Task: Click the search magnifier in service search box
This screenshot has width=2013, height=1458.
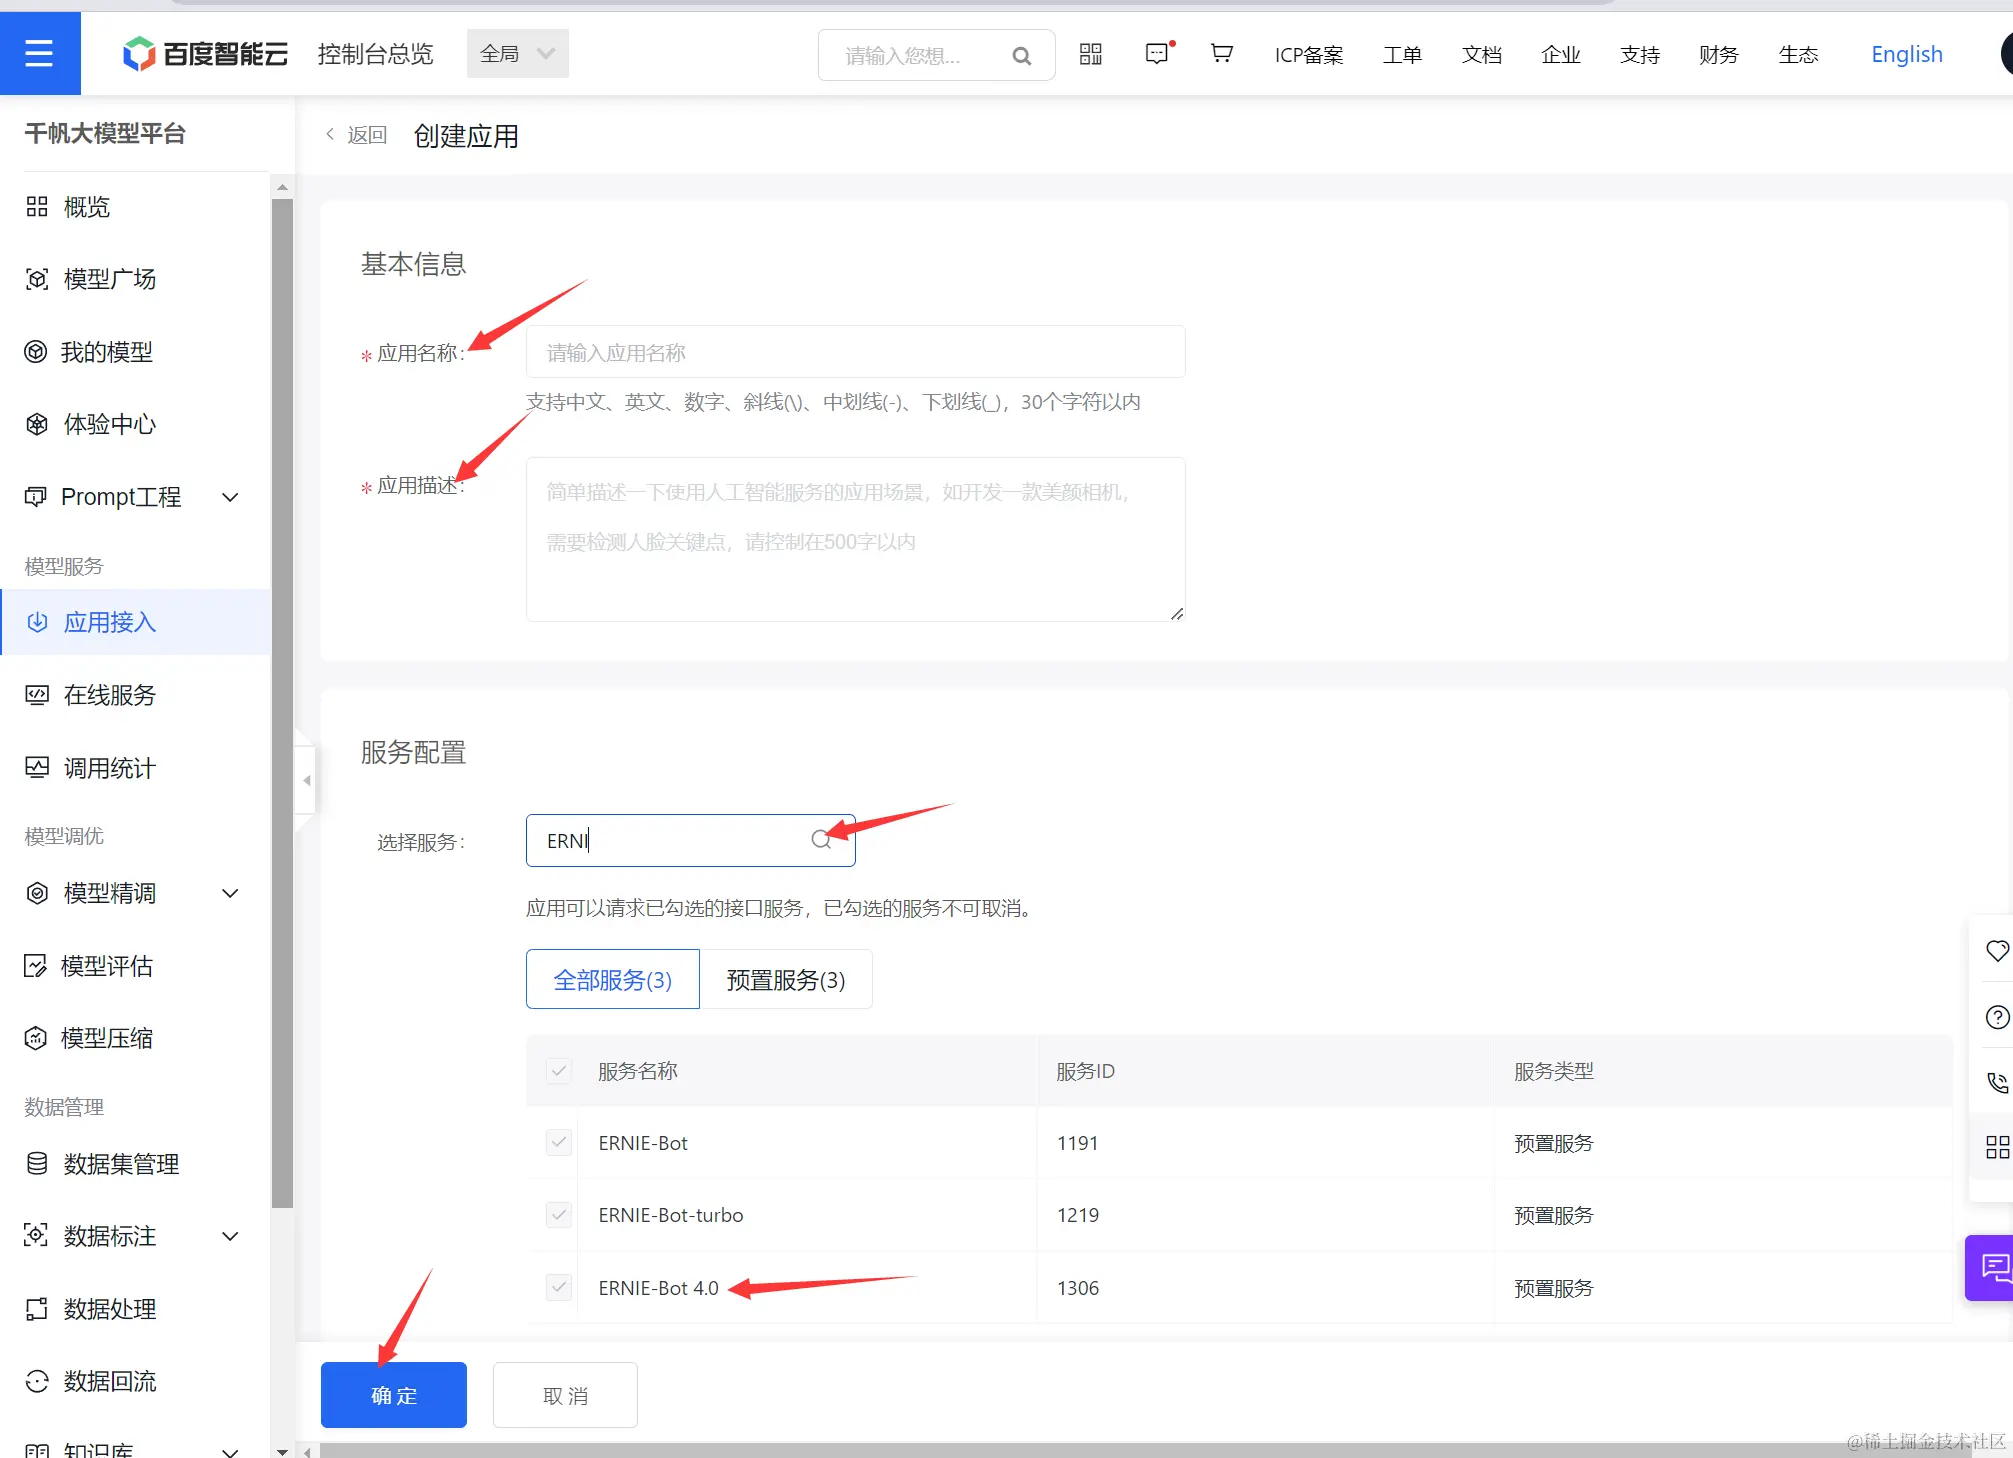Action: [x=820, y=840]
